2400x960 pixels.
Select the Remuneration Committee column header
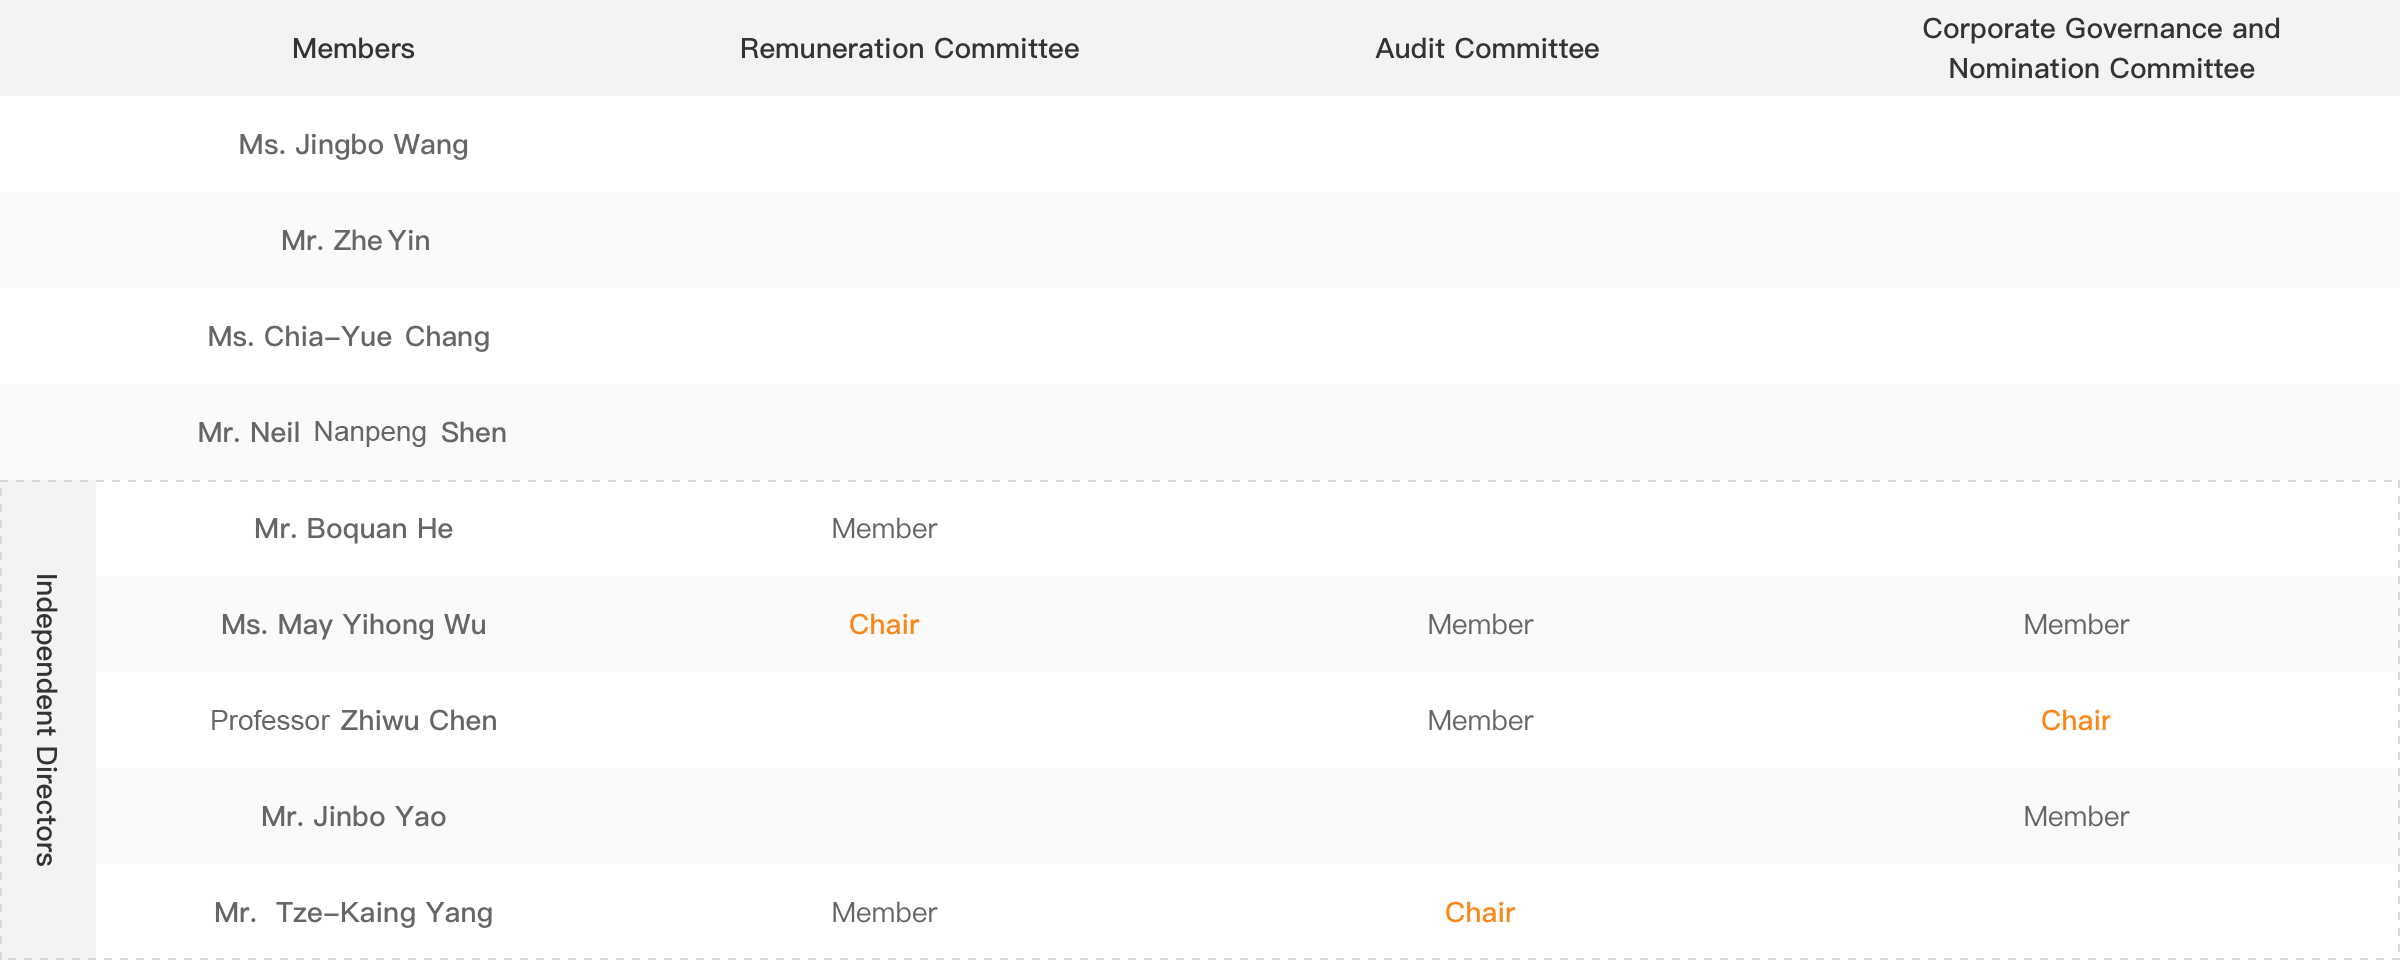(909, 48)
